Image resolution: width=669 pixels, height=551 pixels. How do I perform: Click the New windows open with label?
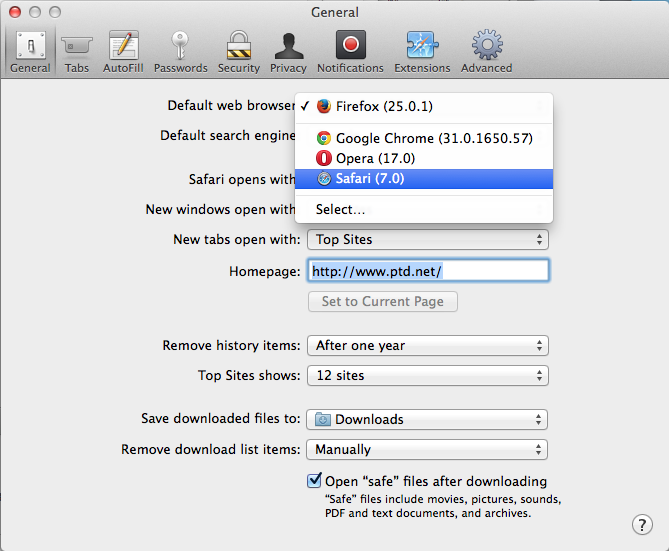220,210
